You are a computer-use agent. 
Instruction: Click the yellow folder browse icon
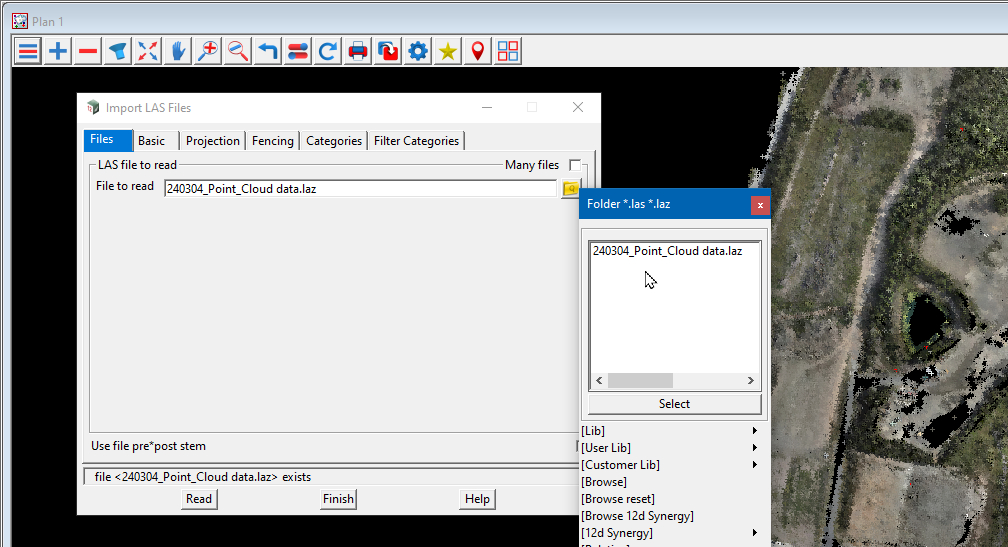[x=570, y=188]
